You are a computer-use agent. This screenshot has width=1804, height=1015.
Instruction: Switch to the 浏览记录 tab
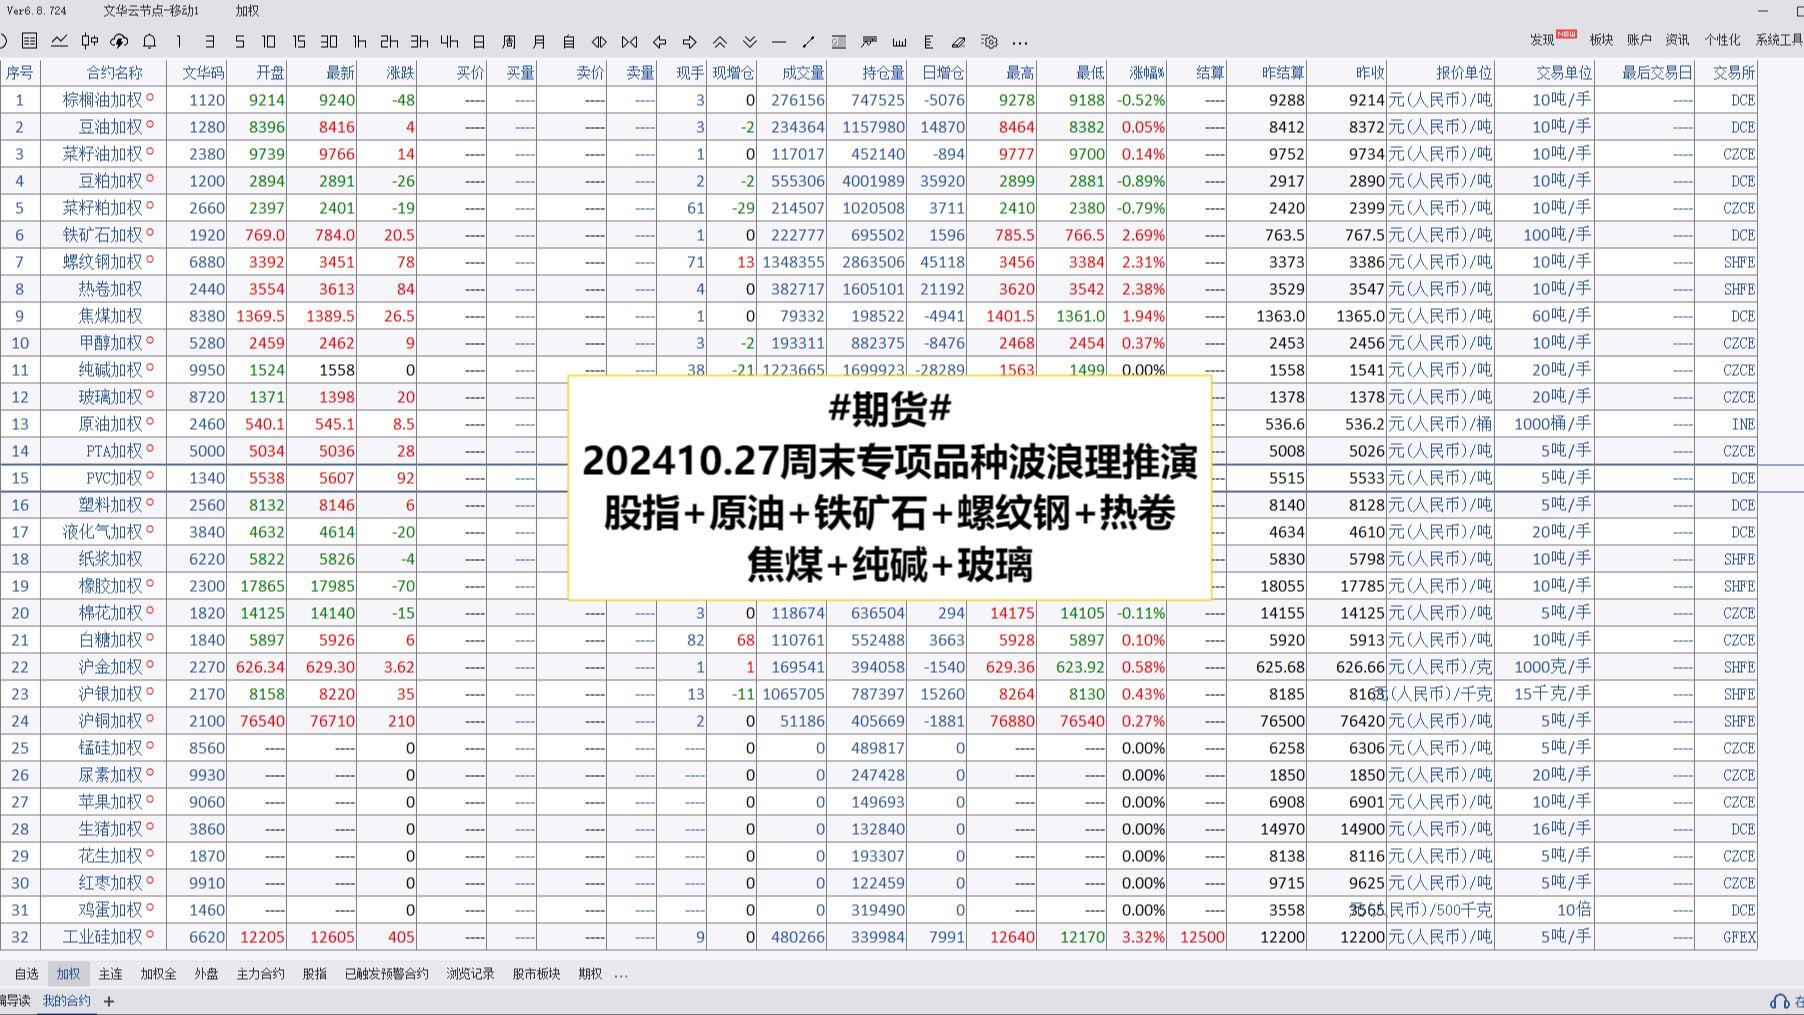point(470,973)
